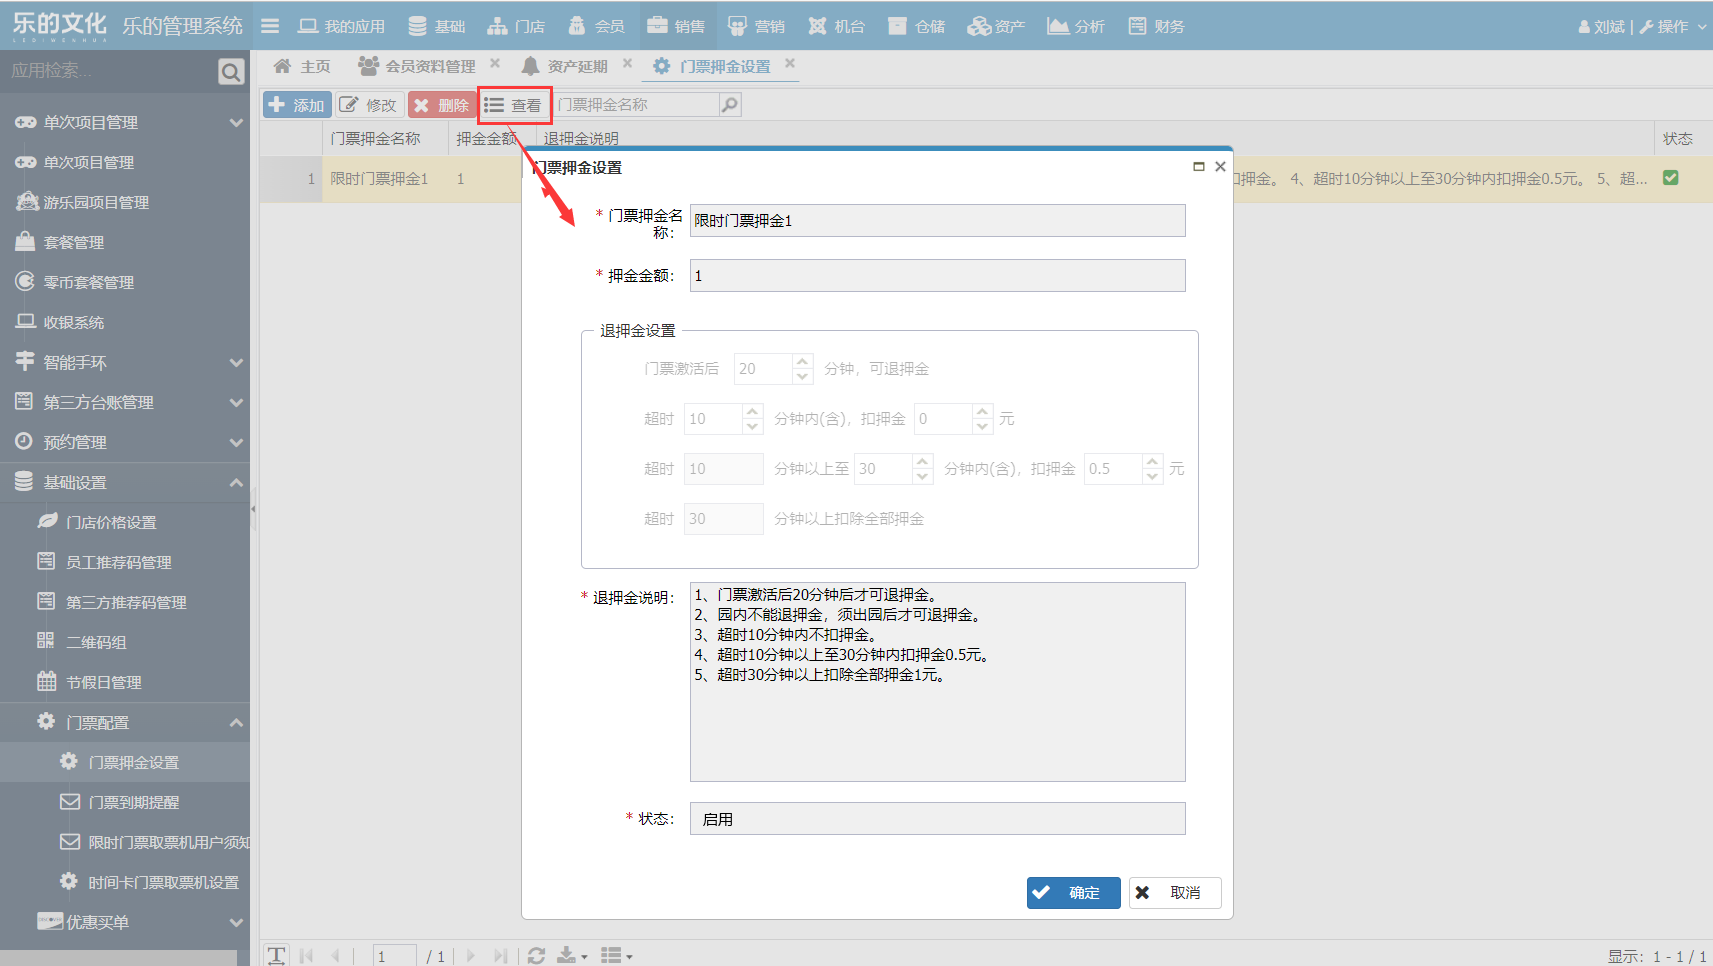
Task: Click the hamburger menu icon in header
Action: (x=270, y=26)
